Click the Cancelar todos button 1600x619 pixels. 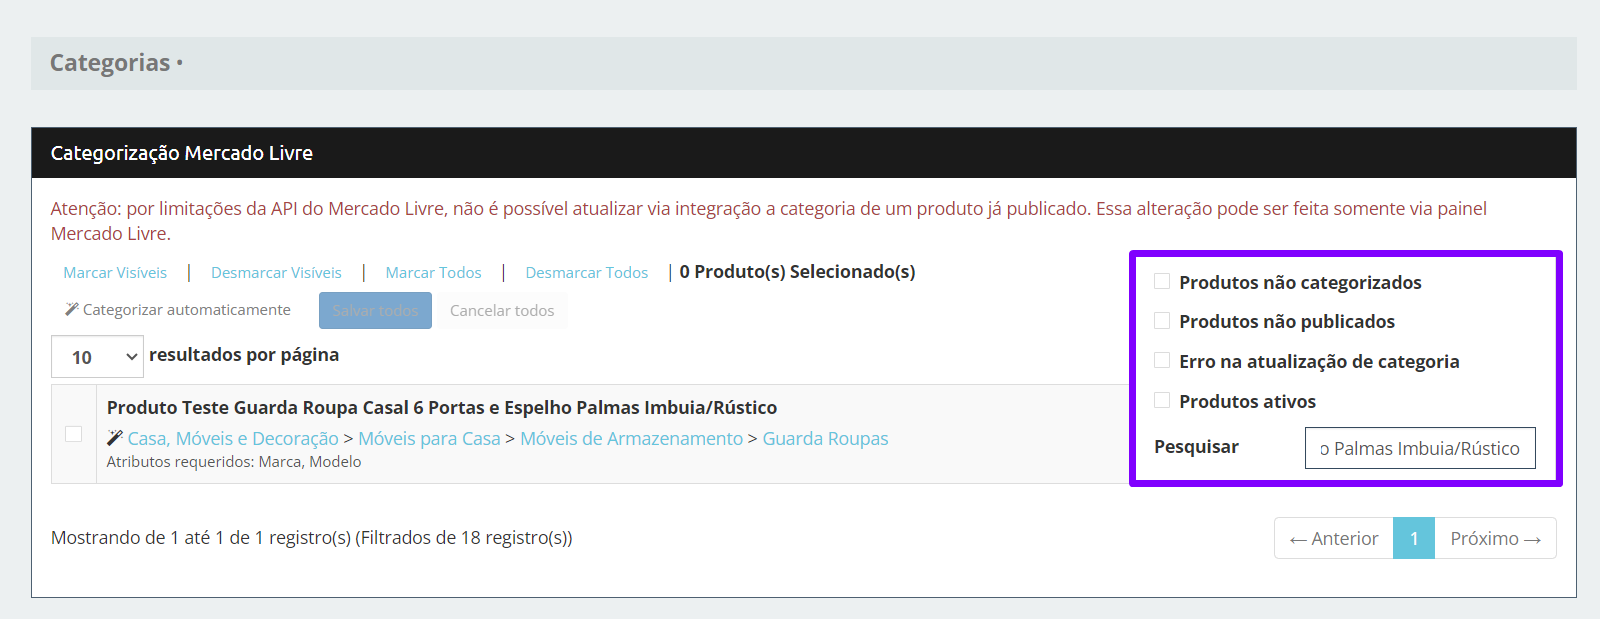(502, 311)
